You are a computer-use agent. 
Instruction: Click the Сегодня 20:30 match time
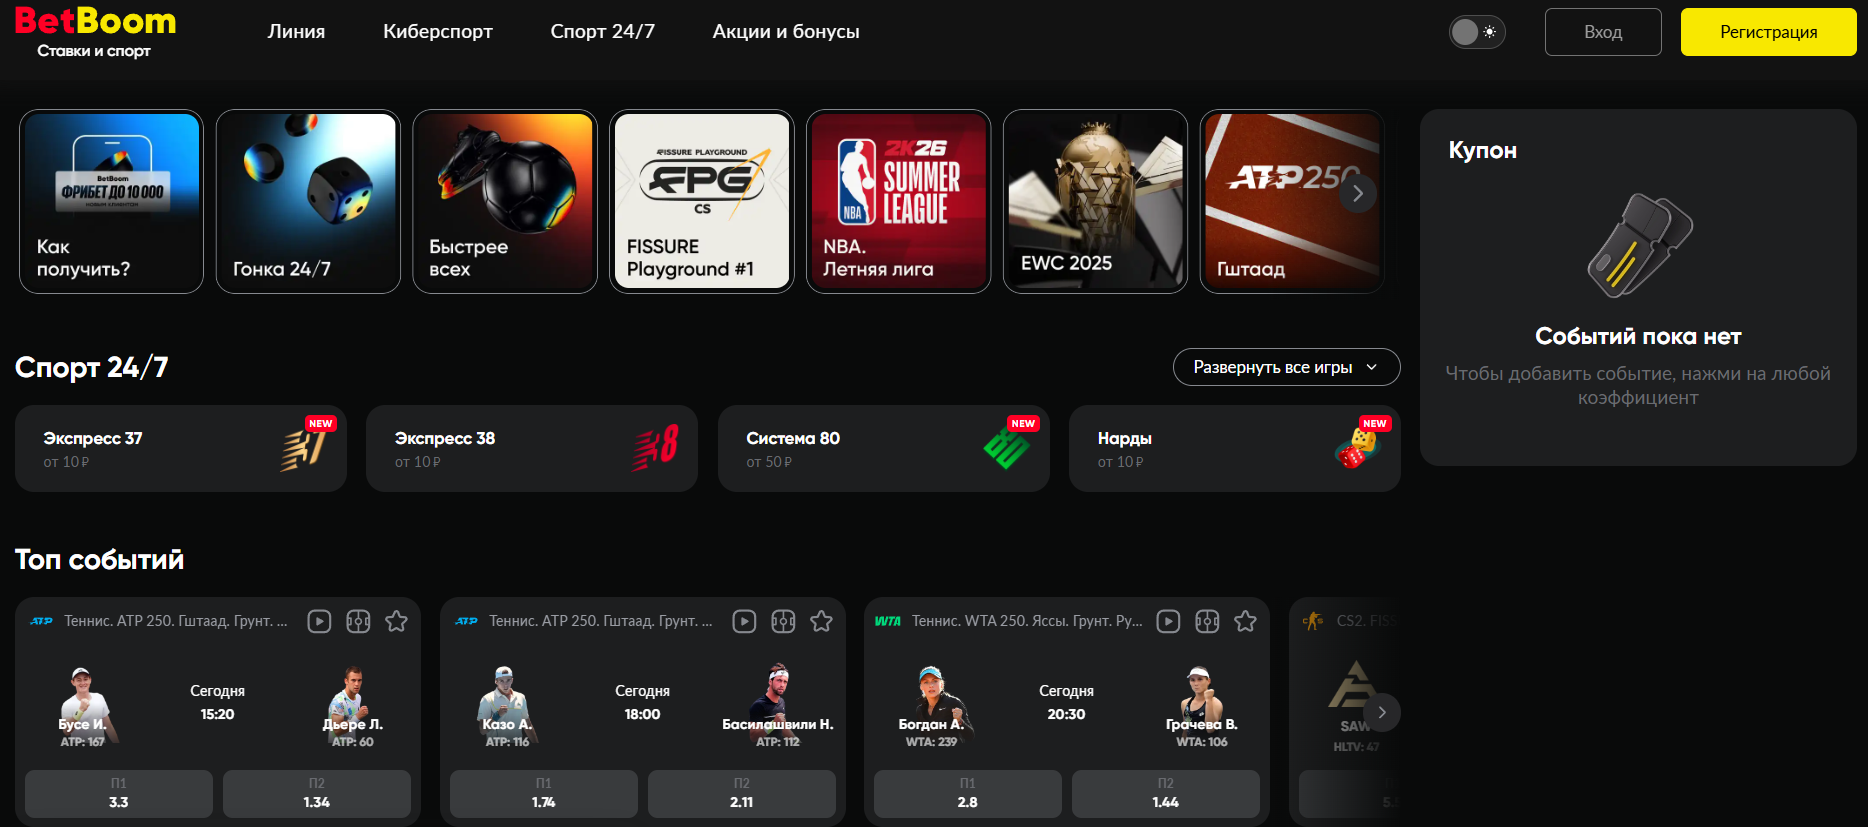[1066, 702]
